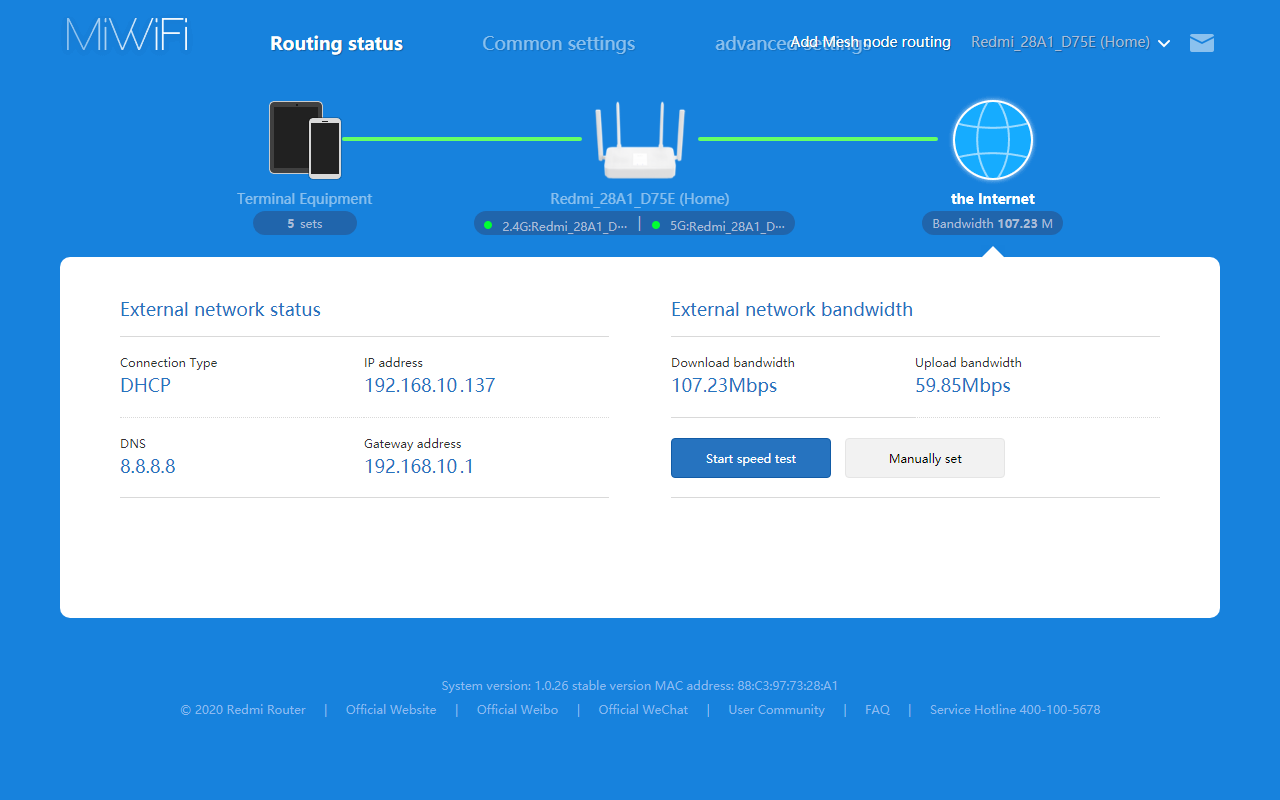Click the MiWiFi logo
Viewport: 1280px width, 800px height.
pyautogui.click(x=127, y=35)
